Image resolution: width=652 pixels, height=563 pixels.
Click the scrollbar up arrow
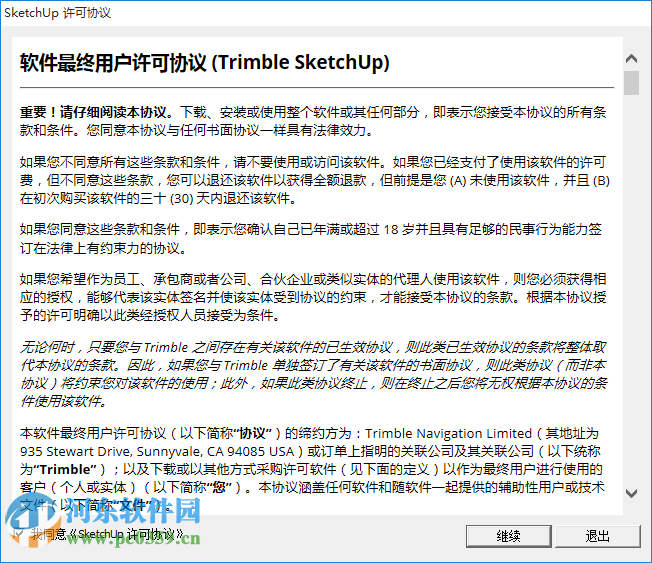[631, 59]
